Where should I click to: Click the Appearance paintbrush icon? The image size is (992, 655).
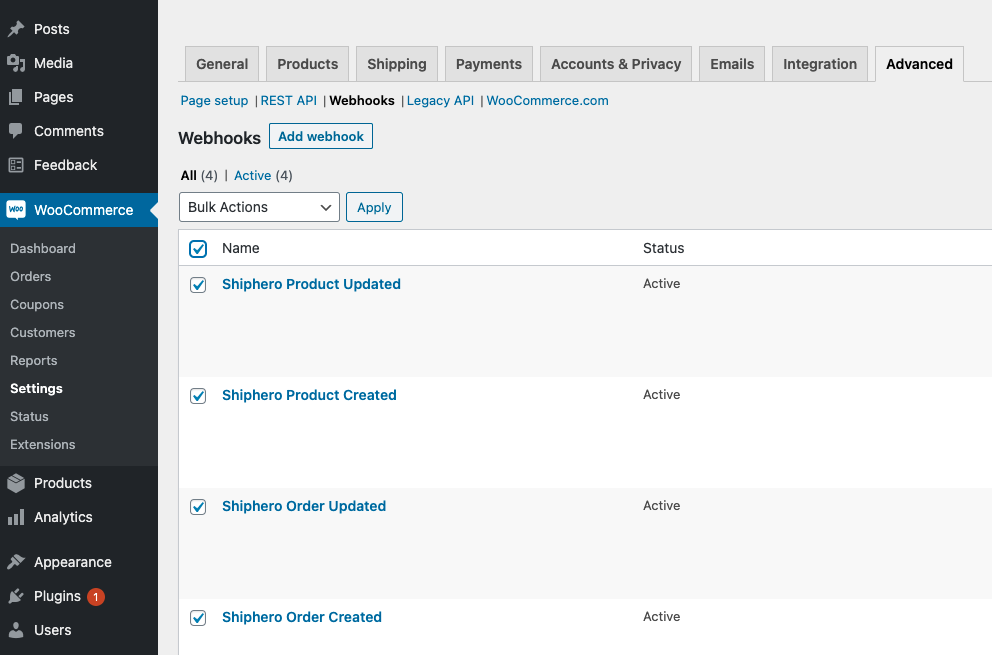(16, 562)
